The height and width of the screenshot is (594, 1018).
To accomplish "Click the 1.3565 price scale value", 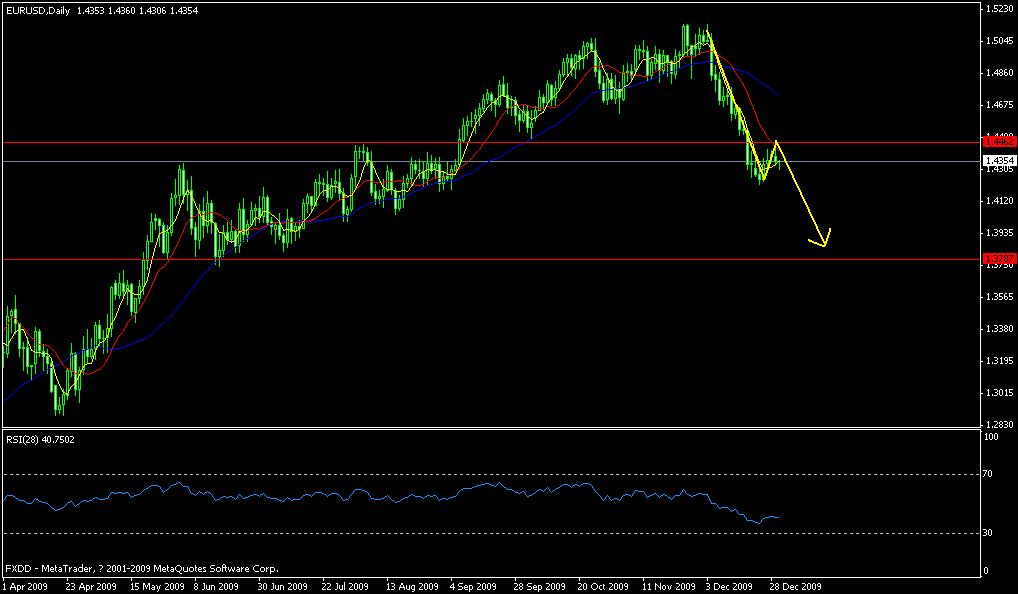I will click(1000, 297).
